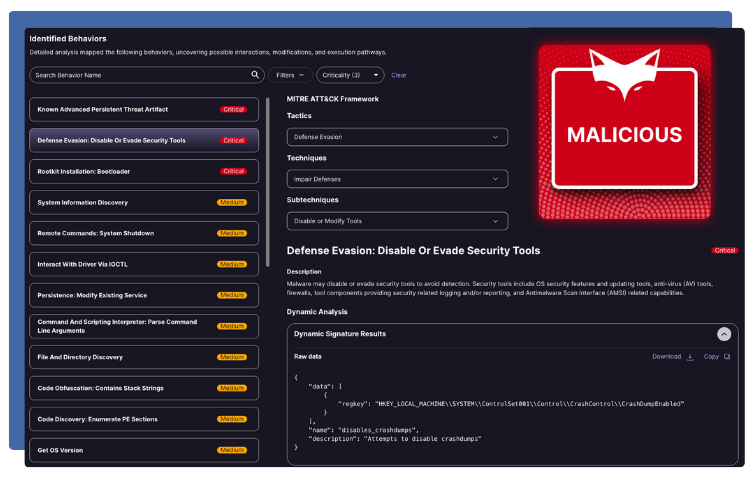The height and width of the screenshot is (500, 750).
Task: Click the regkey CrashDumpEnabled line in raw data
Action: click(510, 404)
